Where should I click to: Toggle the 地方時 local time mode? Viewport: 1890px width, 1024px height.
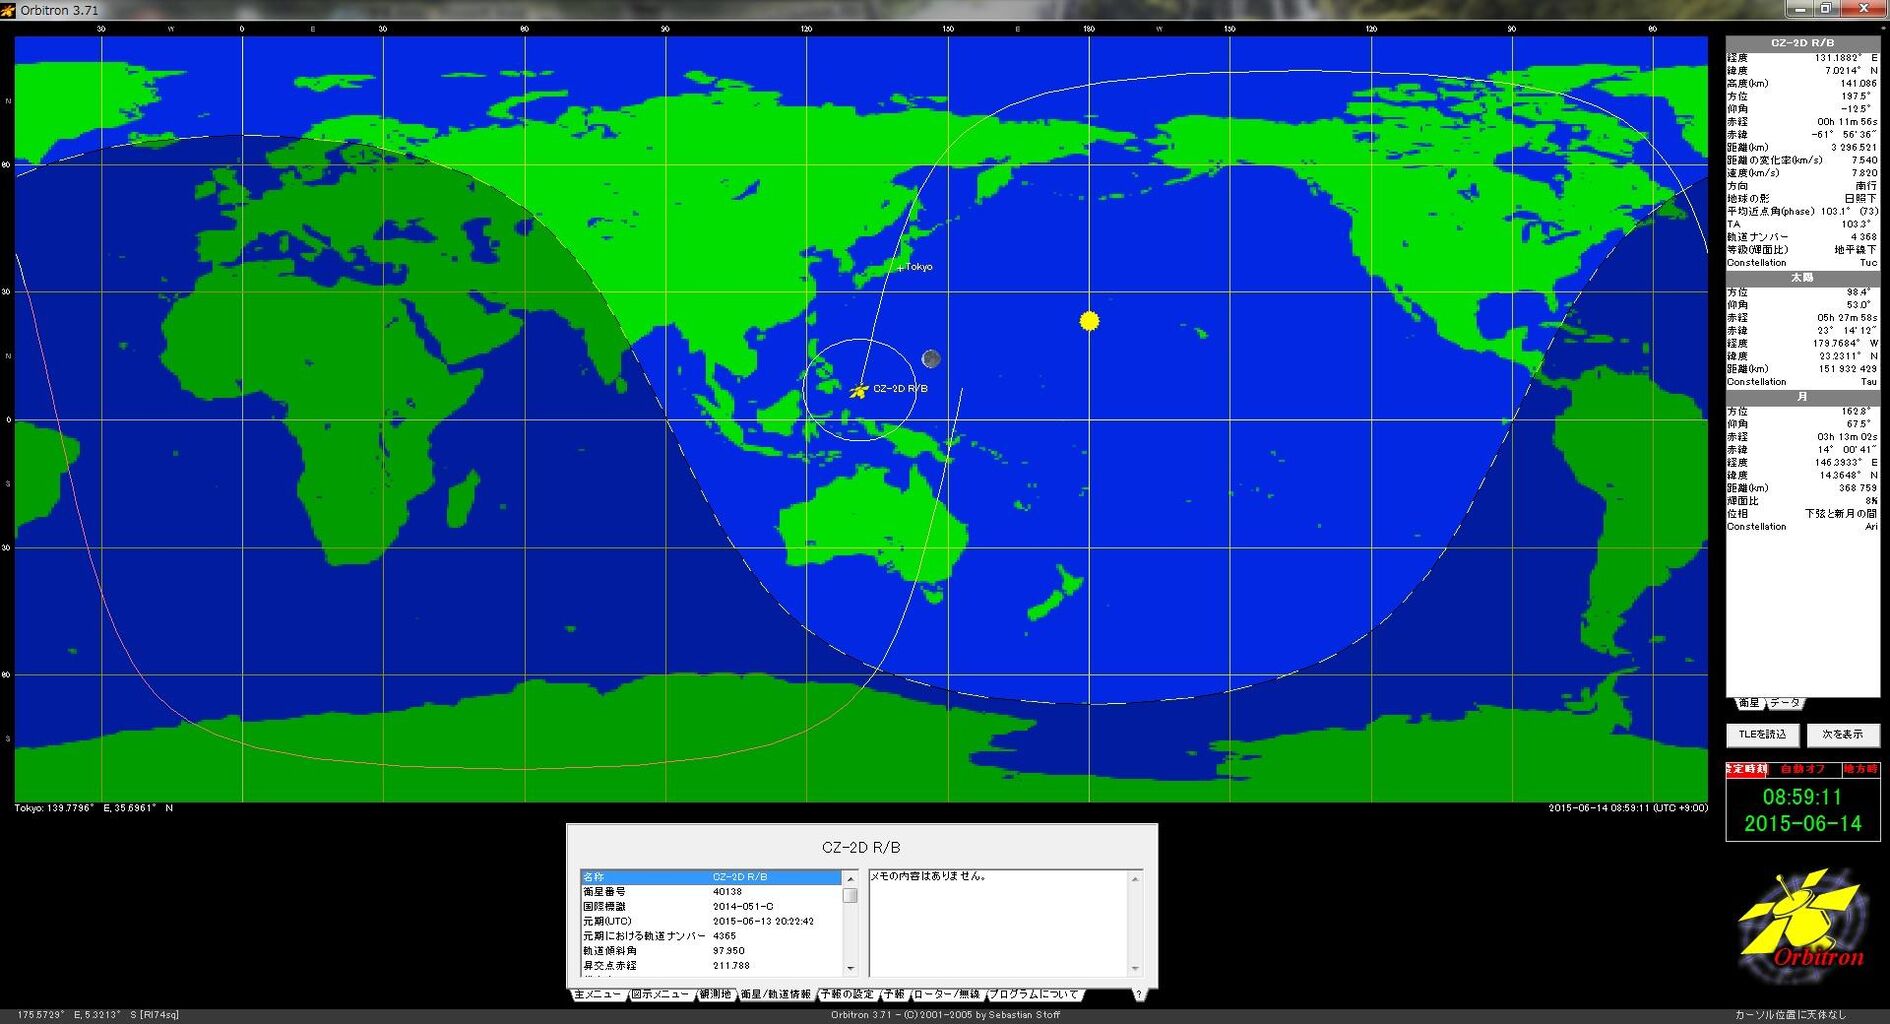pos(1861,769)
